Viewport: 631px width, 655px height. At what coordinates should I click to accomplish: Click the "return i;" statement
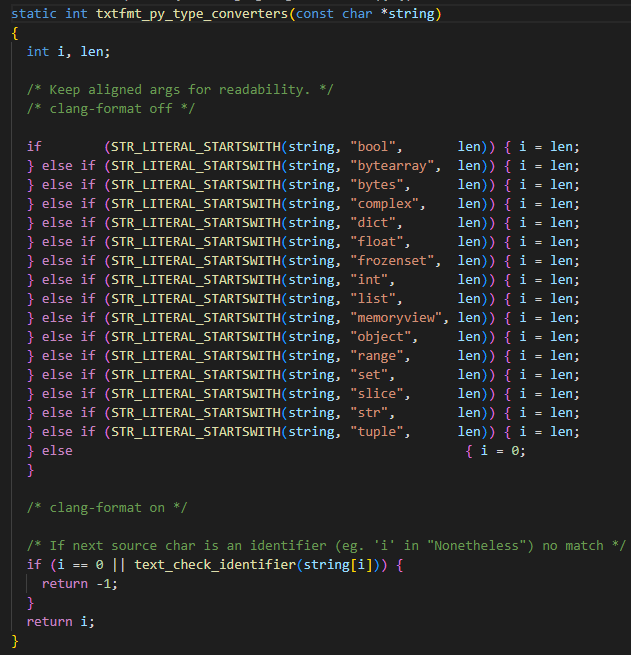point(61,622)
